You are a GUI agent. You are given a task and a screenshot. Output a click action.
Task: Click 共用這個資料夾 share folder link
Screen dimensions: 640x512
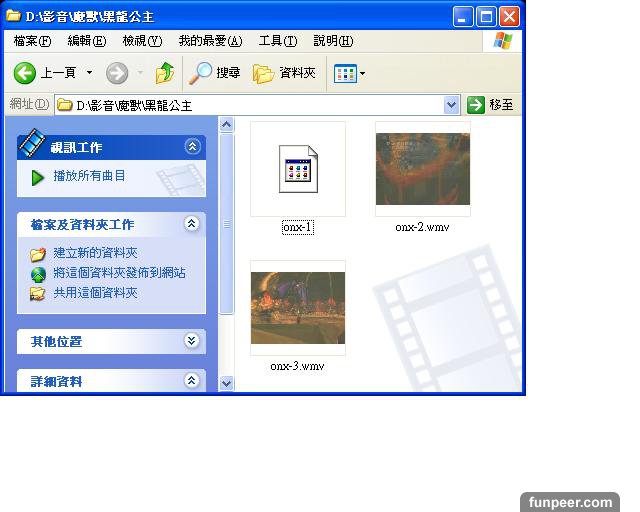[x=95, y=293]
